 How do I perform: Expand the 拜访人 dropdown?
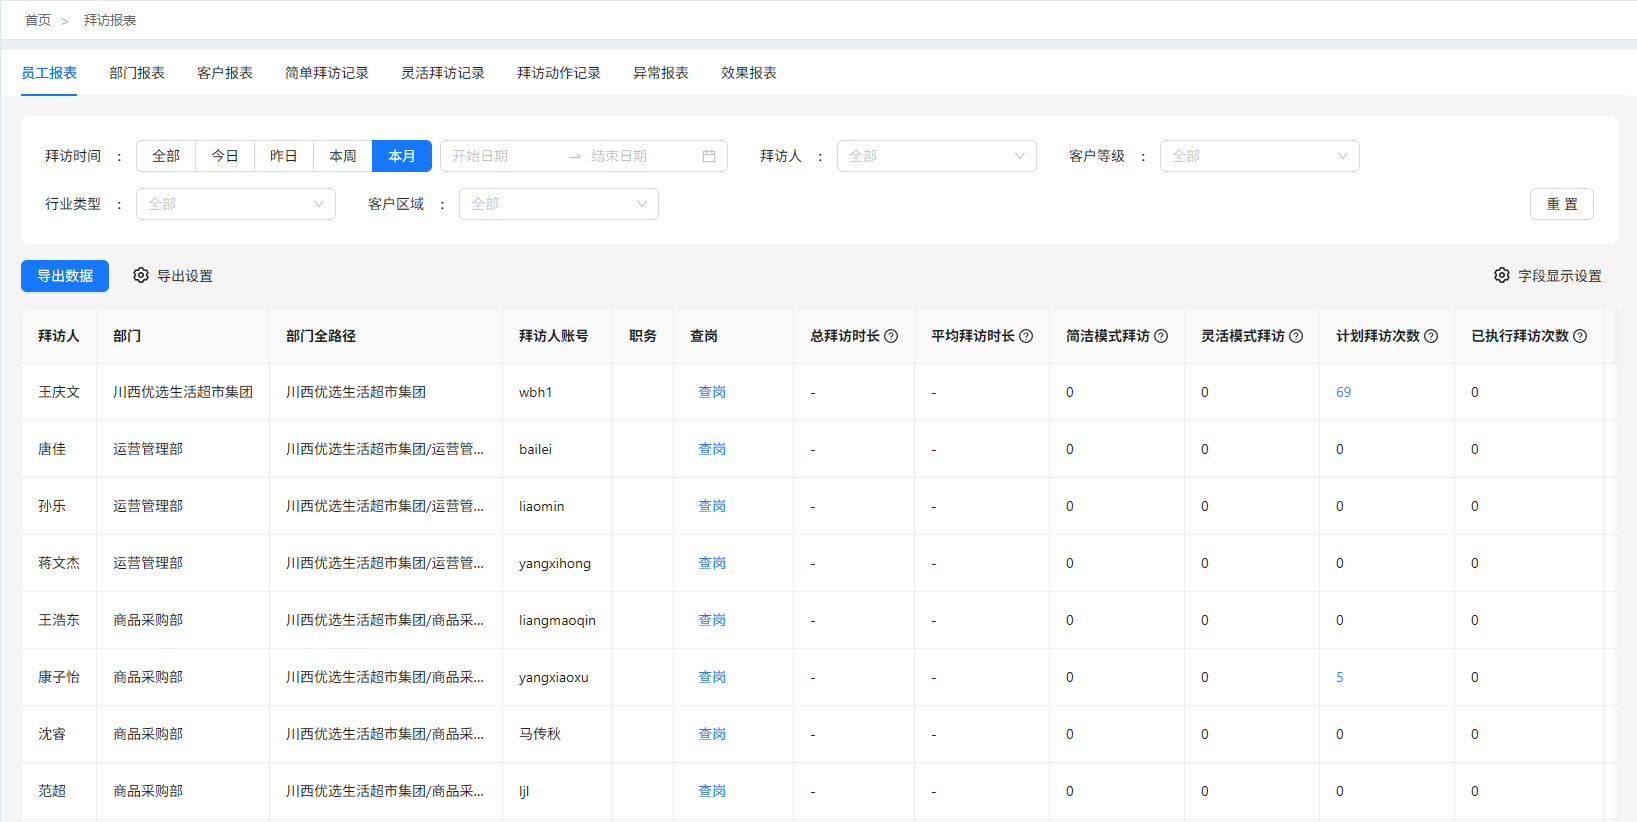click(936, 156)
